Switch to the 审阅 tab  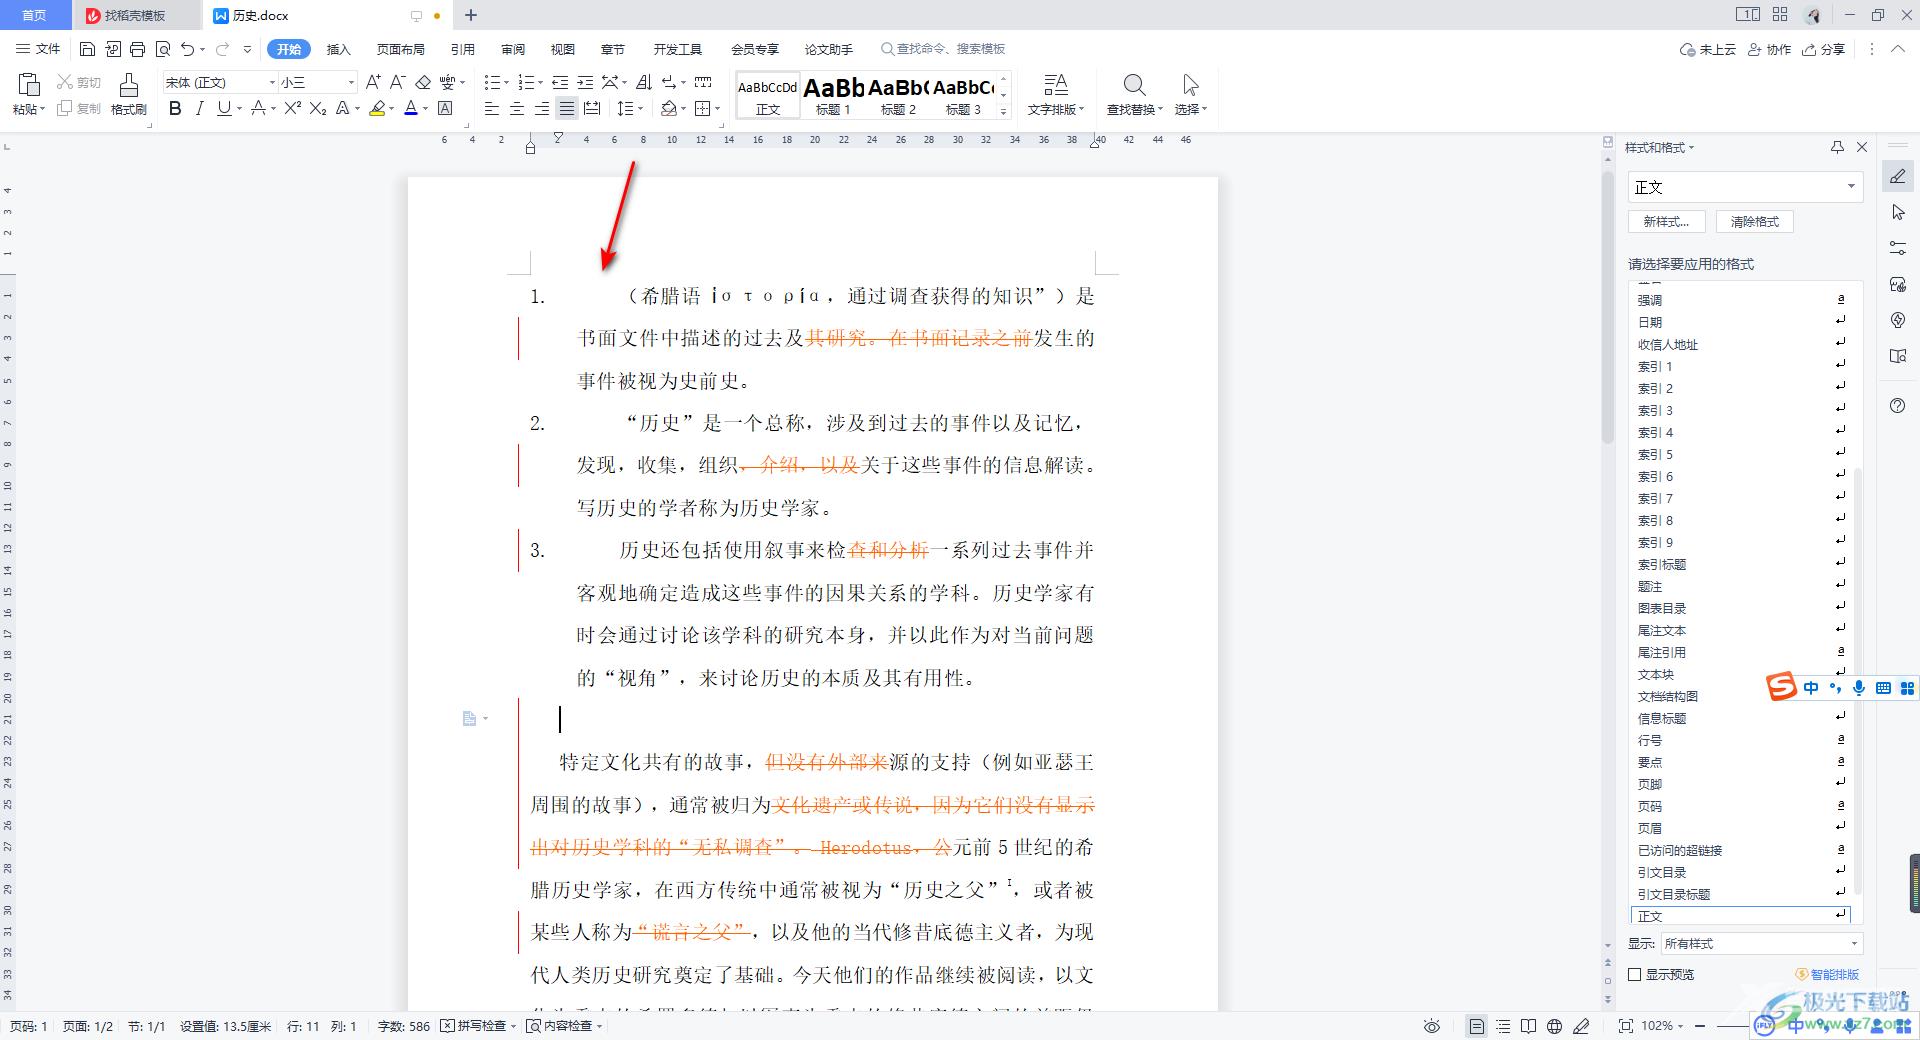(513, 49)
